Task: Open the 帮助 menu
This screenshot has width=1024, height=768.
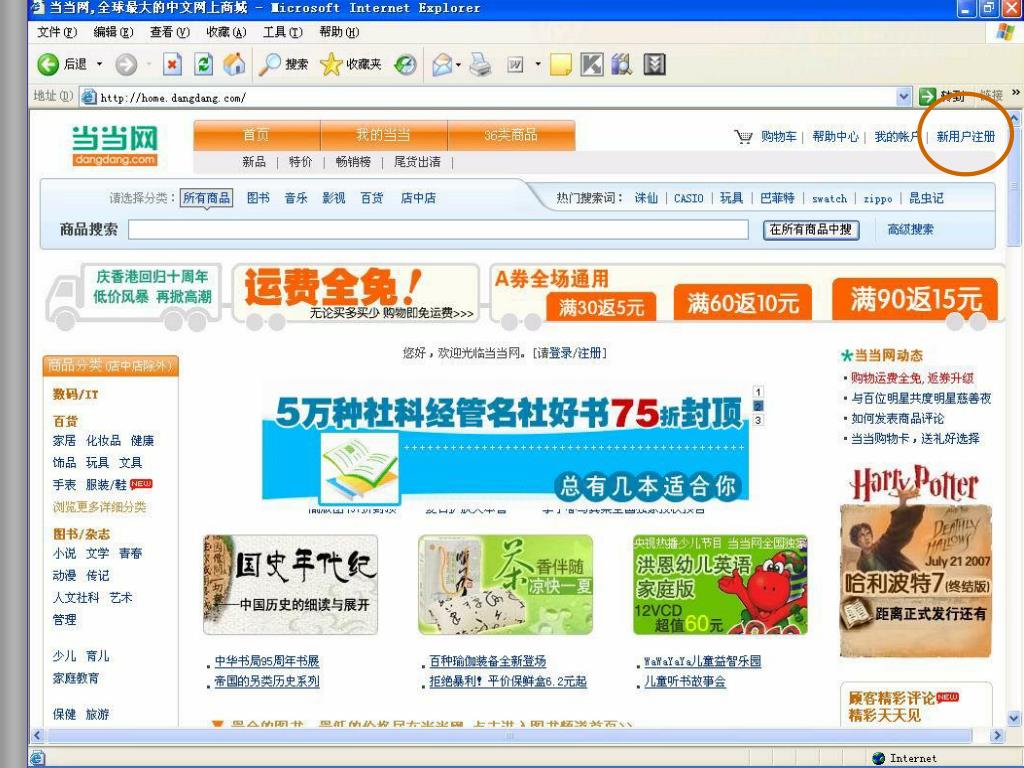Action: click(x=339, y=32)
